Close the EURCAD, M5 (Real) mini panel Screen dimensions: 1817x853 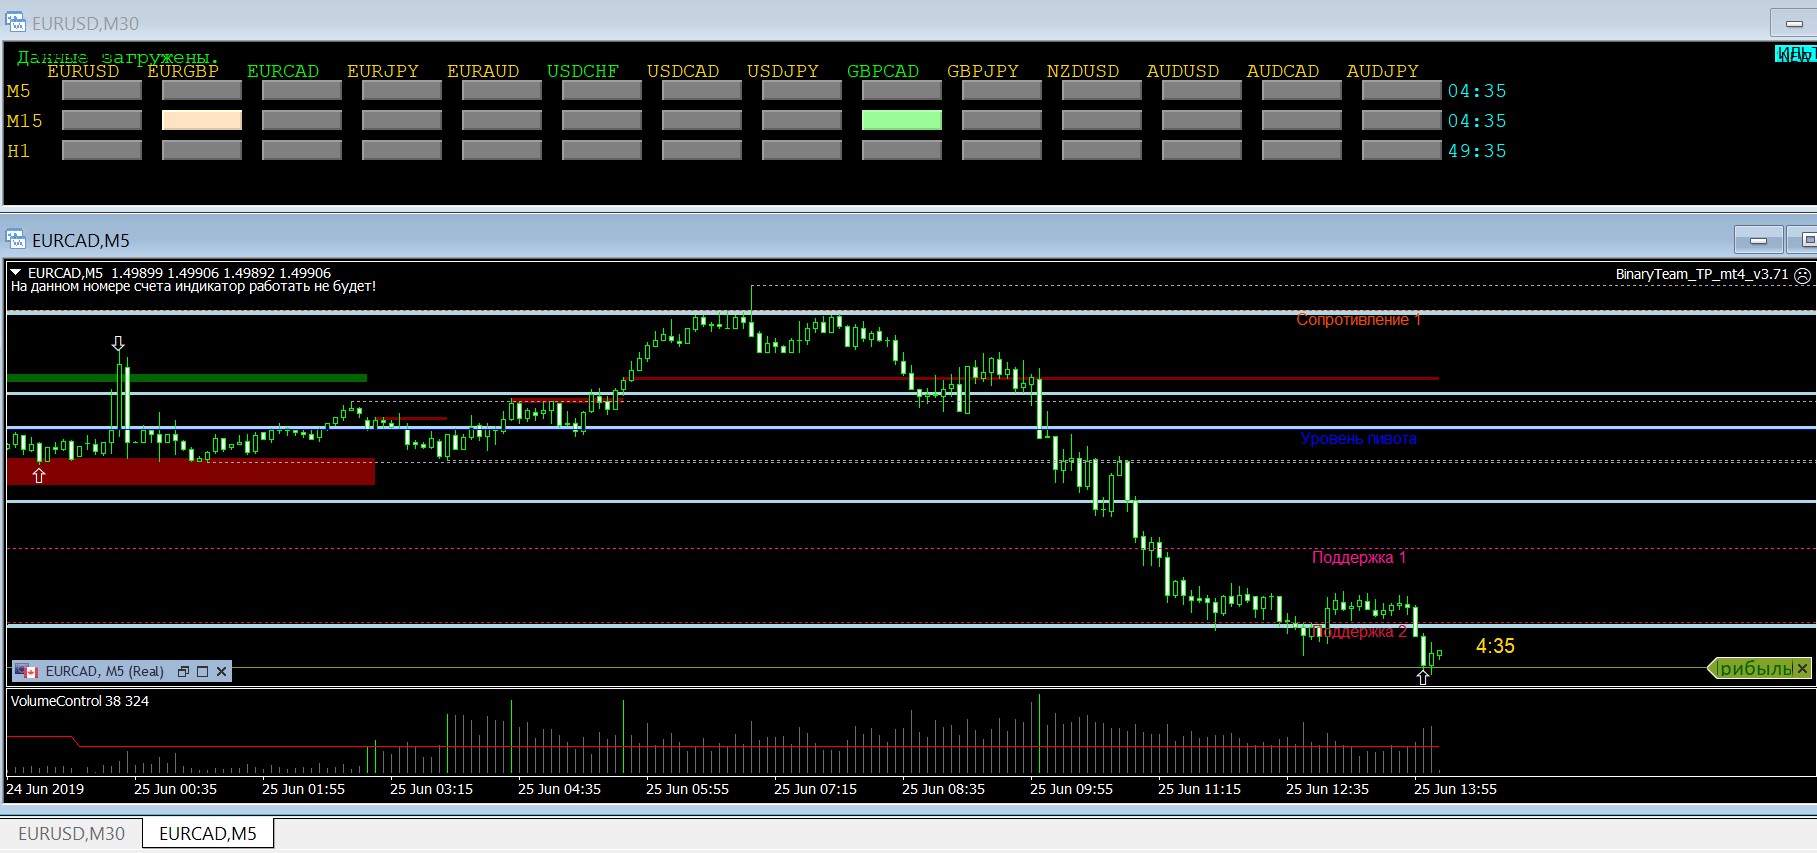[x=221, y=672]
